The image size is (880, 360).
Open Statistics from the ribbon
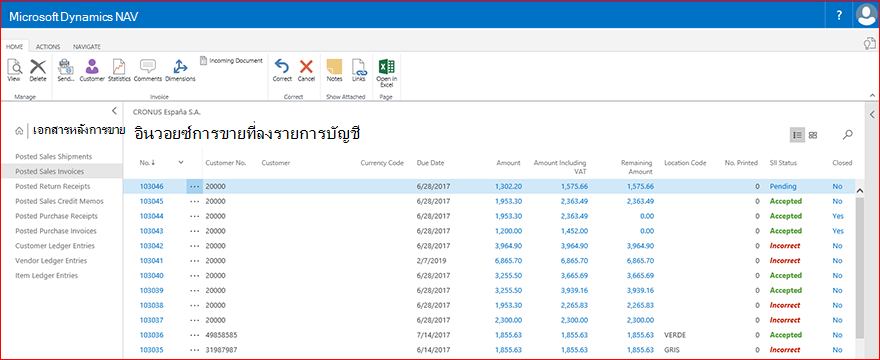pyautogui.click(x=119, y=71)
